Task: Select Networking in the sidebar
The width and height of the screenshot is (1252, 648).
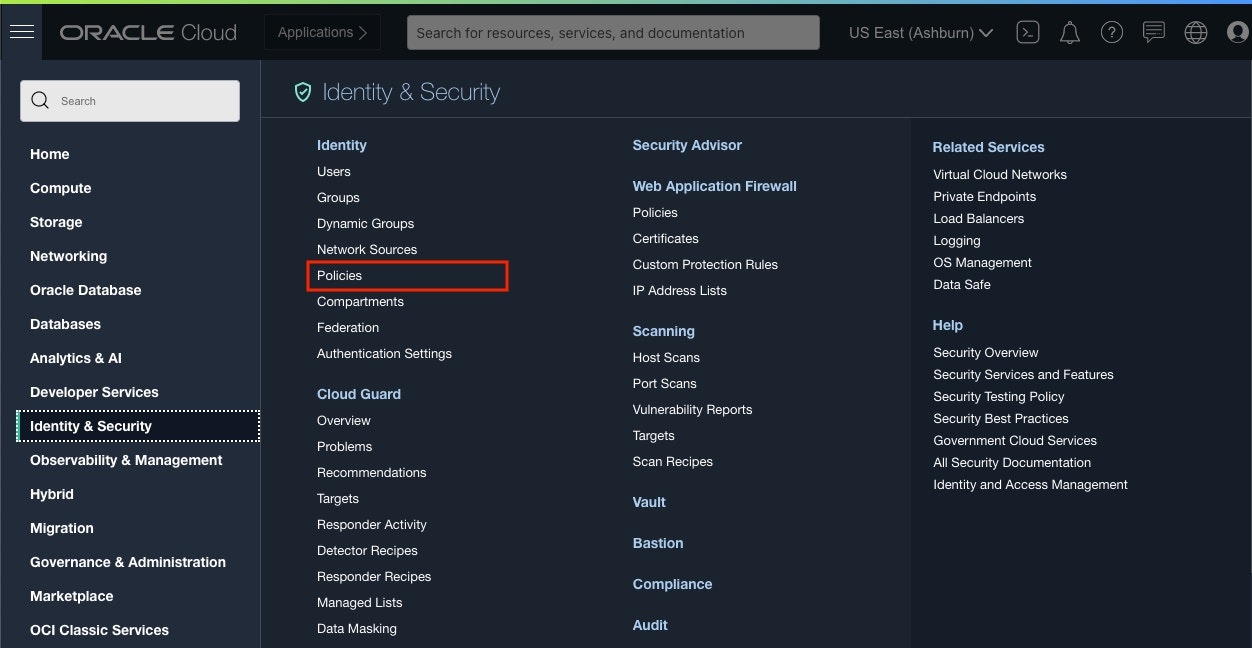Action: tap(68, 256)
